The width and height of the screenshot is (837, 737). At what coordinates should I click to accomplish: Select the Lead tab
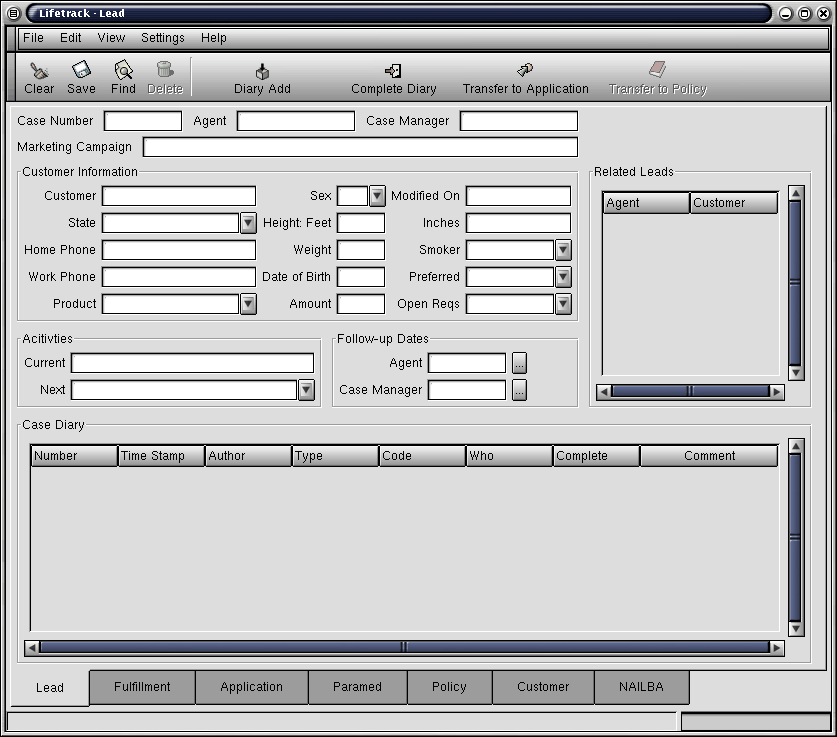point(50,687)
